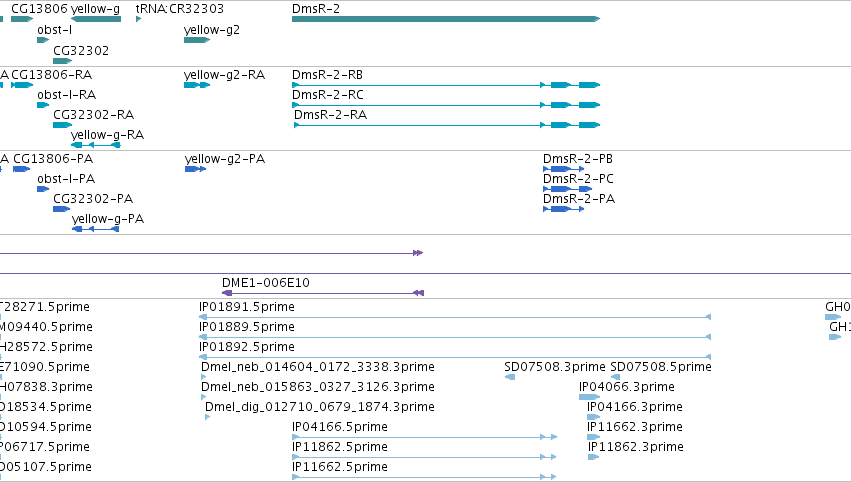Click the yellow-g-RA transcript glyph
This screenshot has height=482, width=851.
click(96, 145)
